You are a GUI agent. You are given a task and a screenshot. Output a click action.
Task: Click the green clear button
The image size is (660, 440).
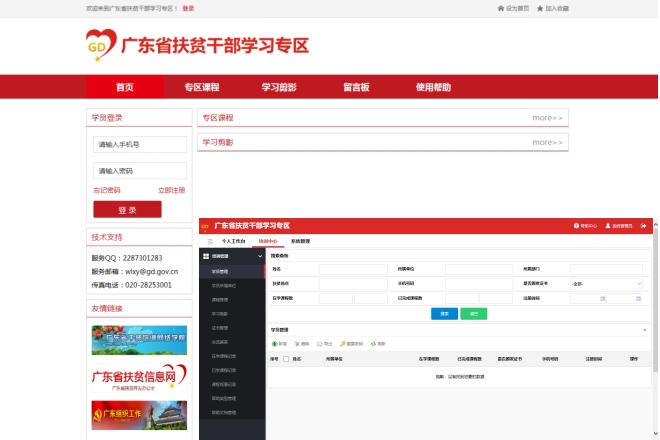click(x=474, y=314)
